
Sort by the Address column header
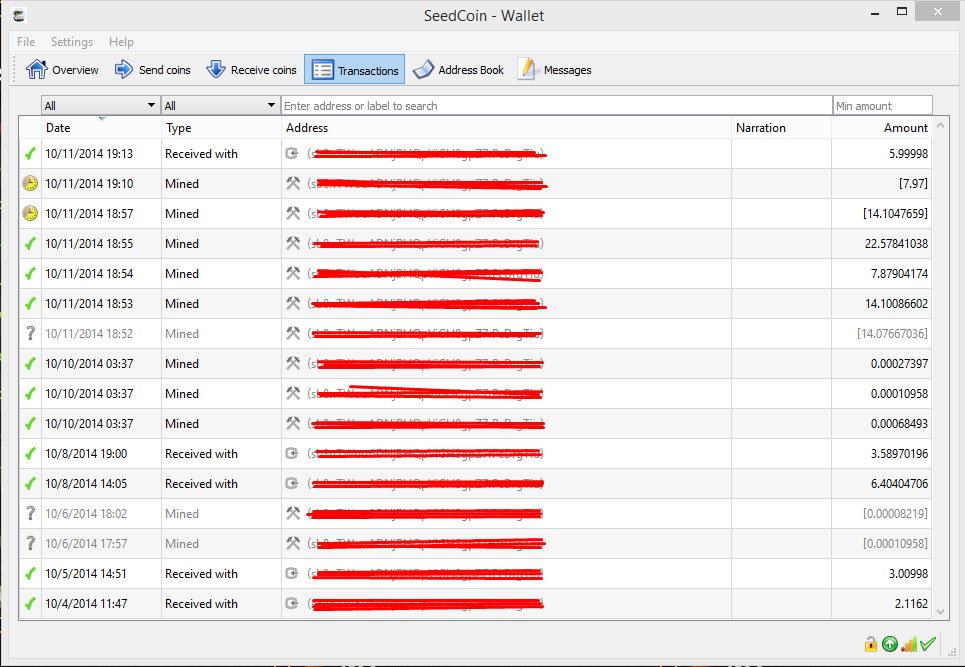point(507,128)
